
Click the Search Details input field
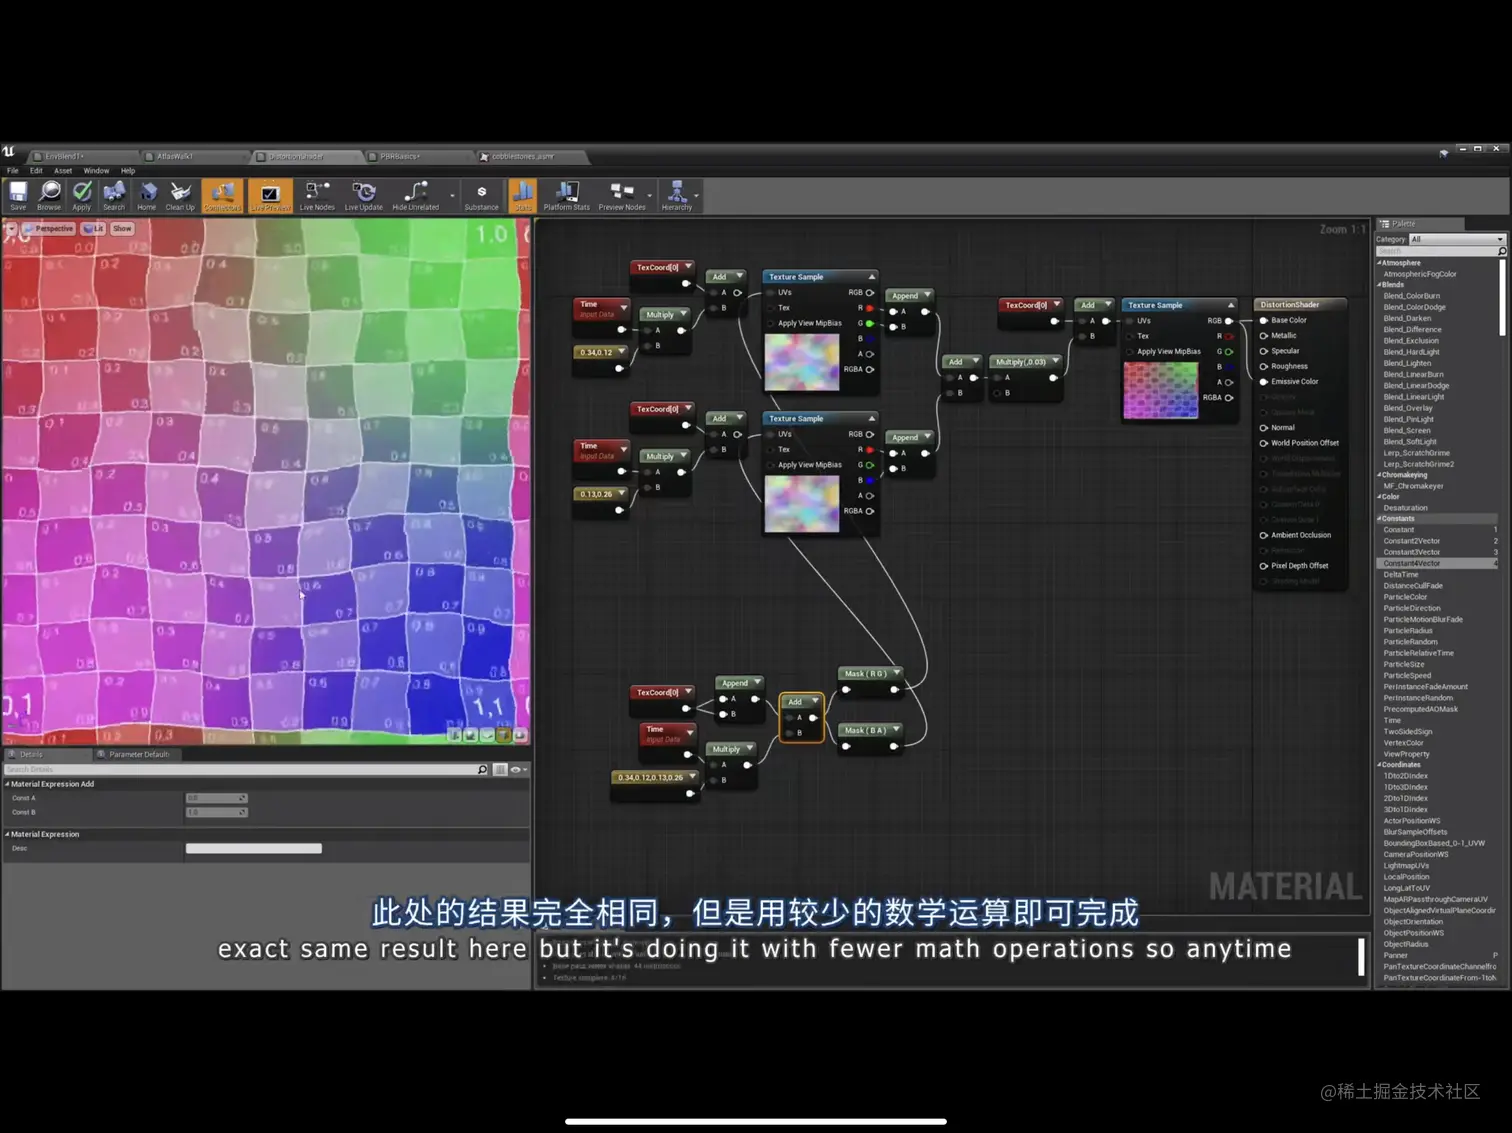point(245,770)
